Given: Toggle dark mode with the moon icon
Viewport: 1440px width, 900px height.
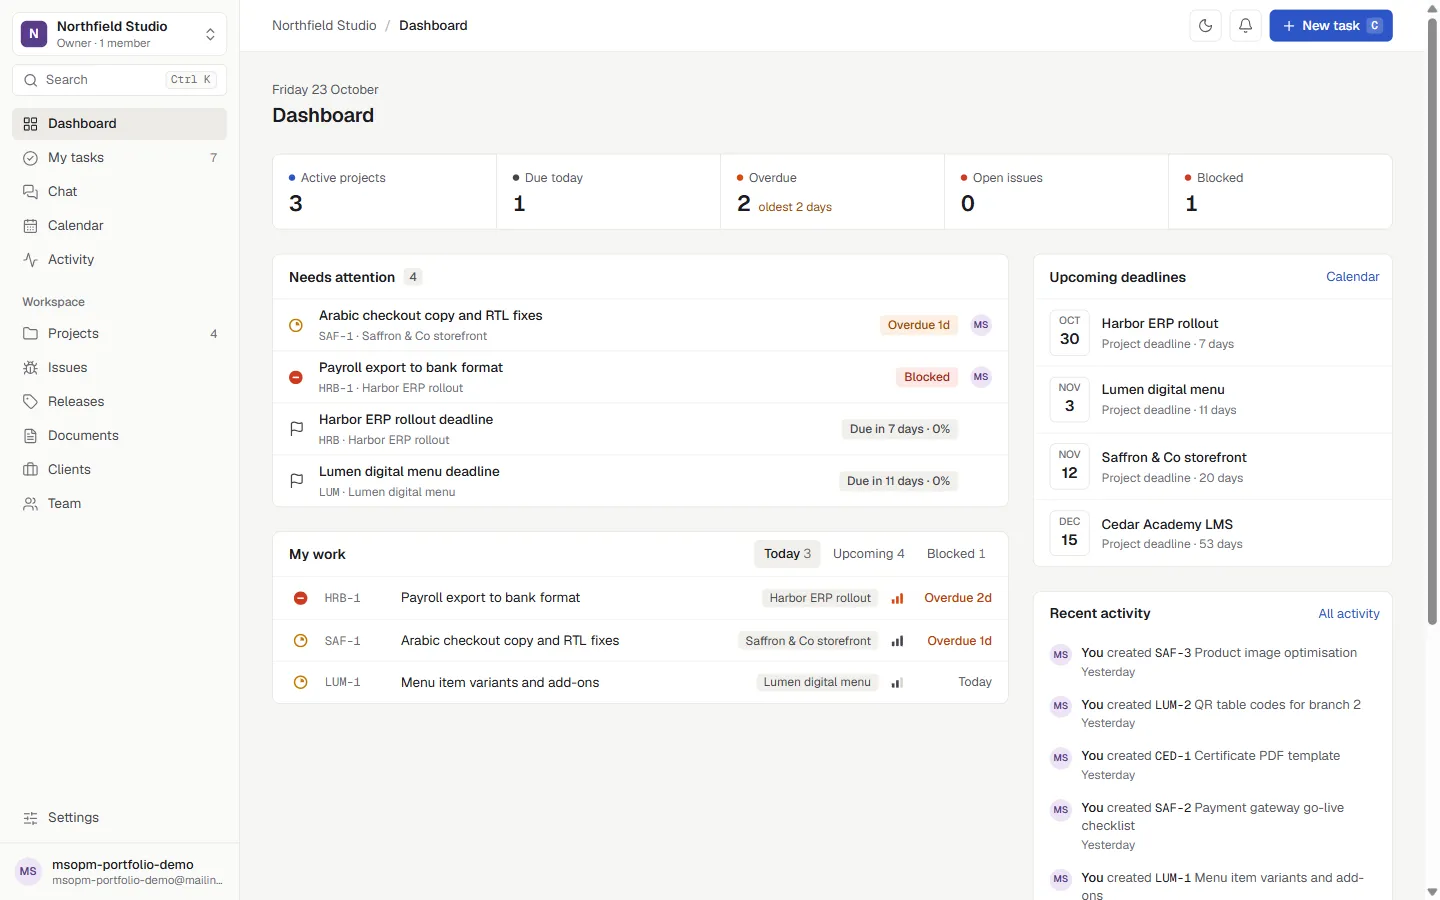Looking at the screenshot, I should 1205,26.
